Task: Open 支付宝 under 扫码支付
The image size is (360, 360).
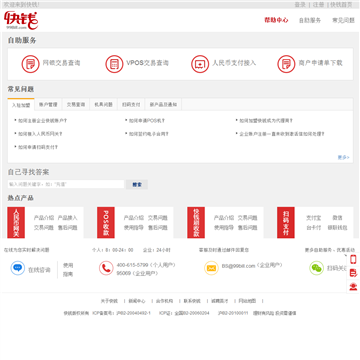Action: click(x=314, y=218)
